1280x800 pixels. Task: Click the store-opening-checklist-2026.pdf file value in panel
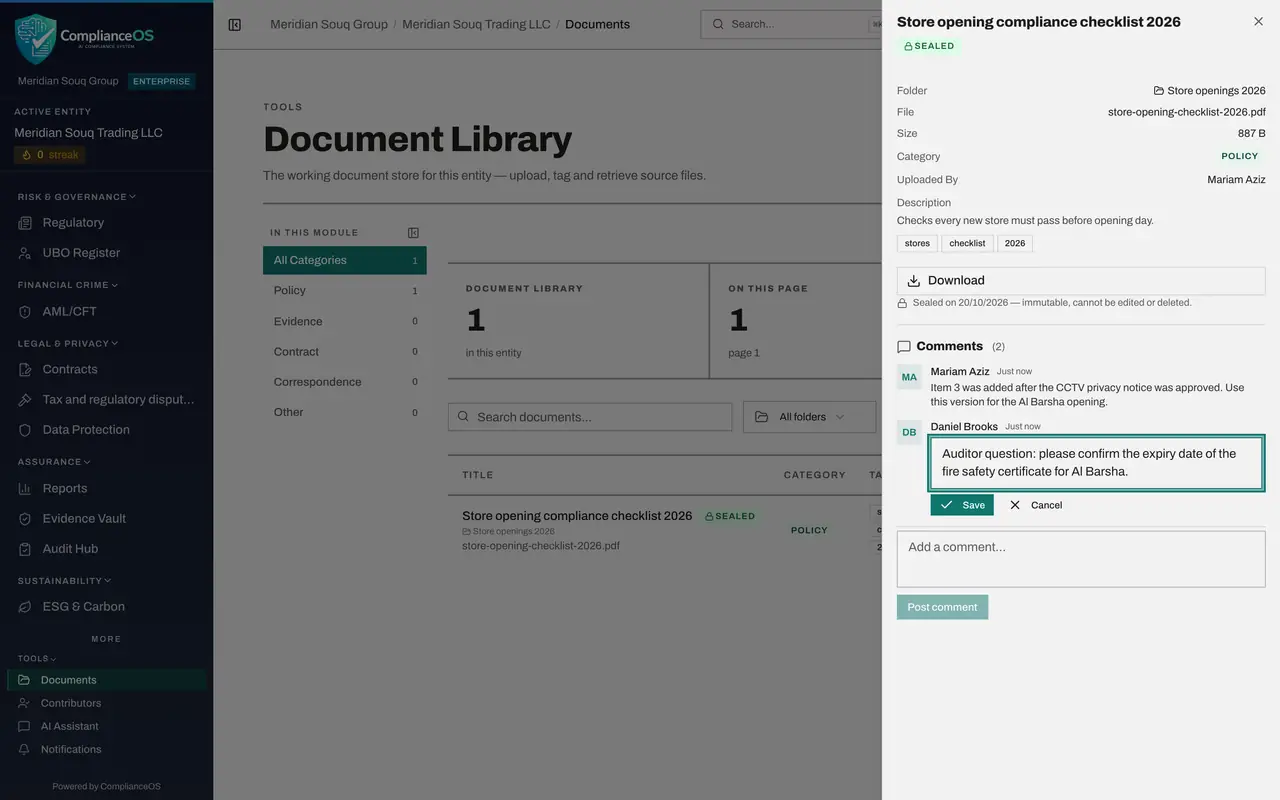[1187, 112]
